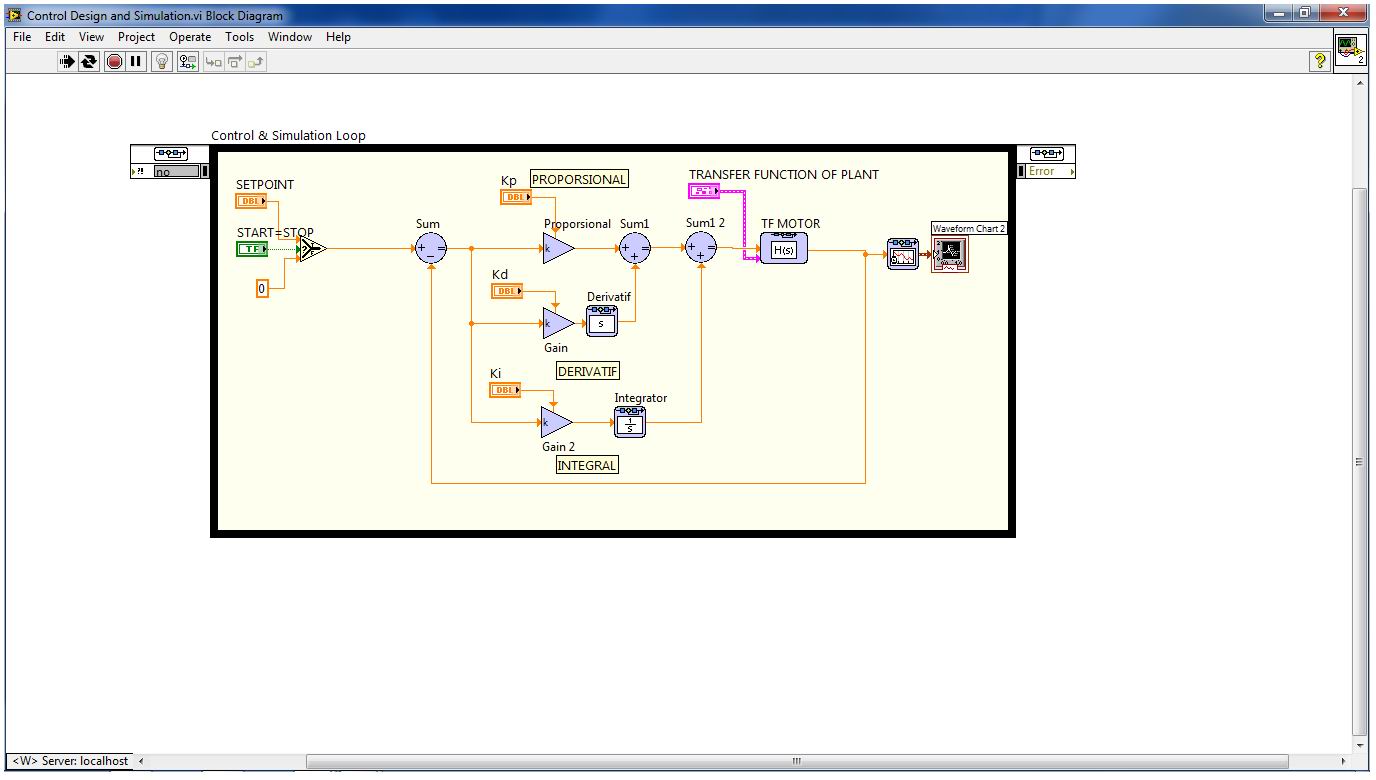This screenshot has height=780, width=1376.
Task: Click the INTEGRAL label box
Action: pyautogui.click(x=587, y=465)
